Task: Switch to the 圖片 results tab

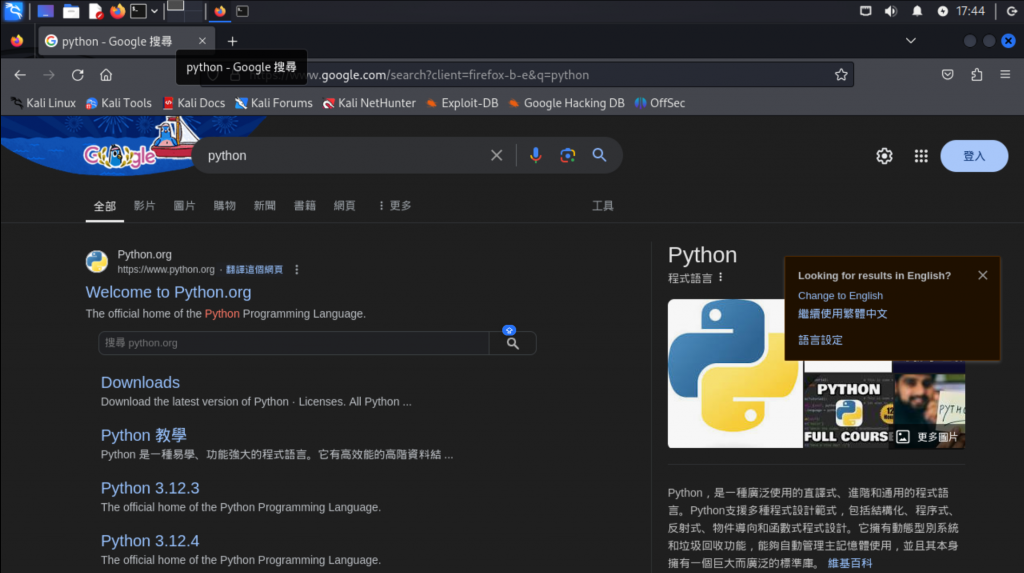Action: [x=184, y=206]
